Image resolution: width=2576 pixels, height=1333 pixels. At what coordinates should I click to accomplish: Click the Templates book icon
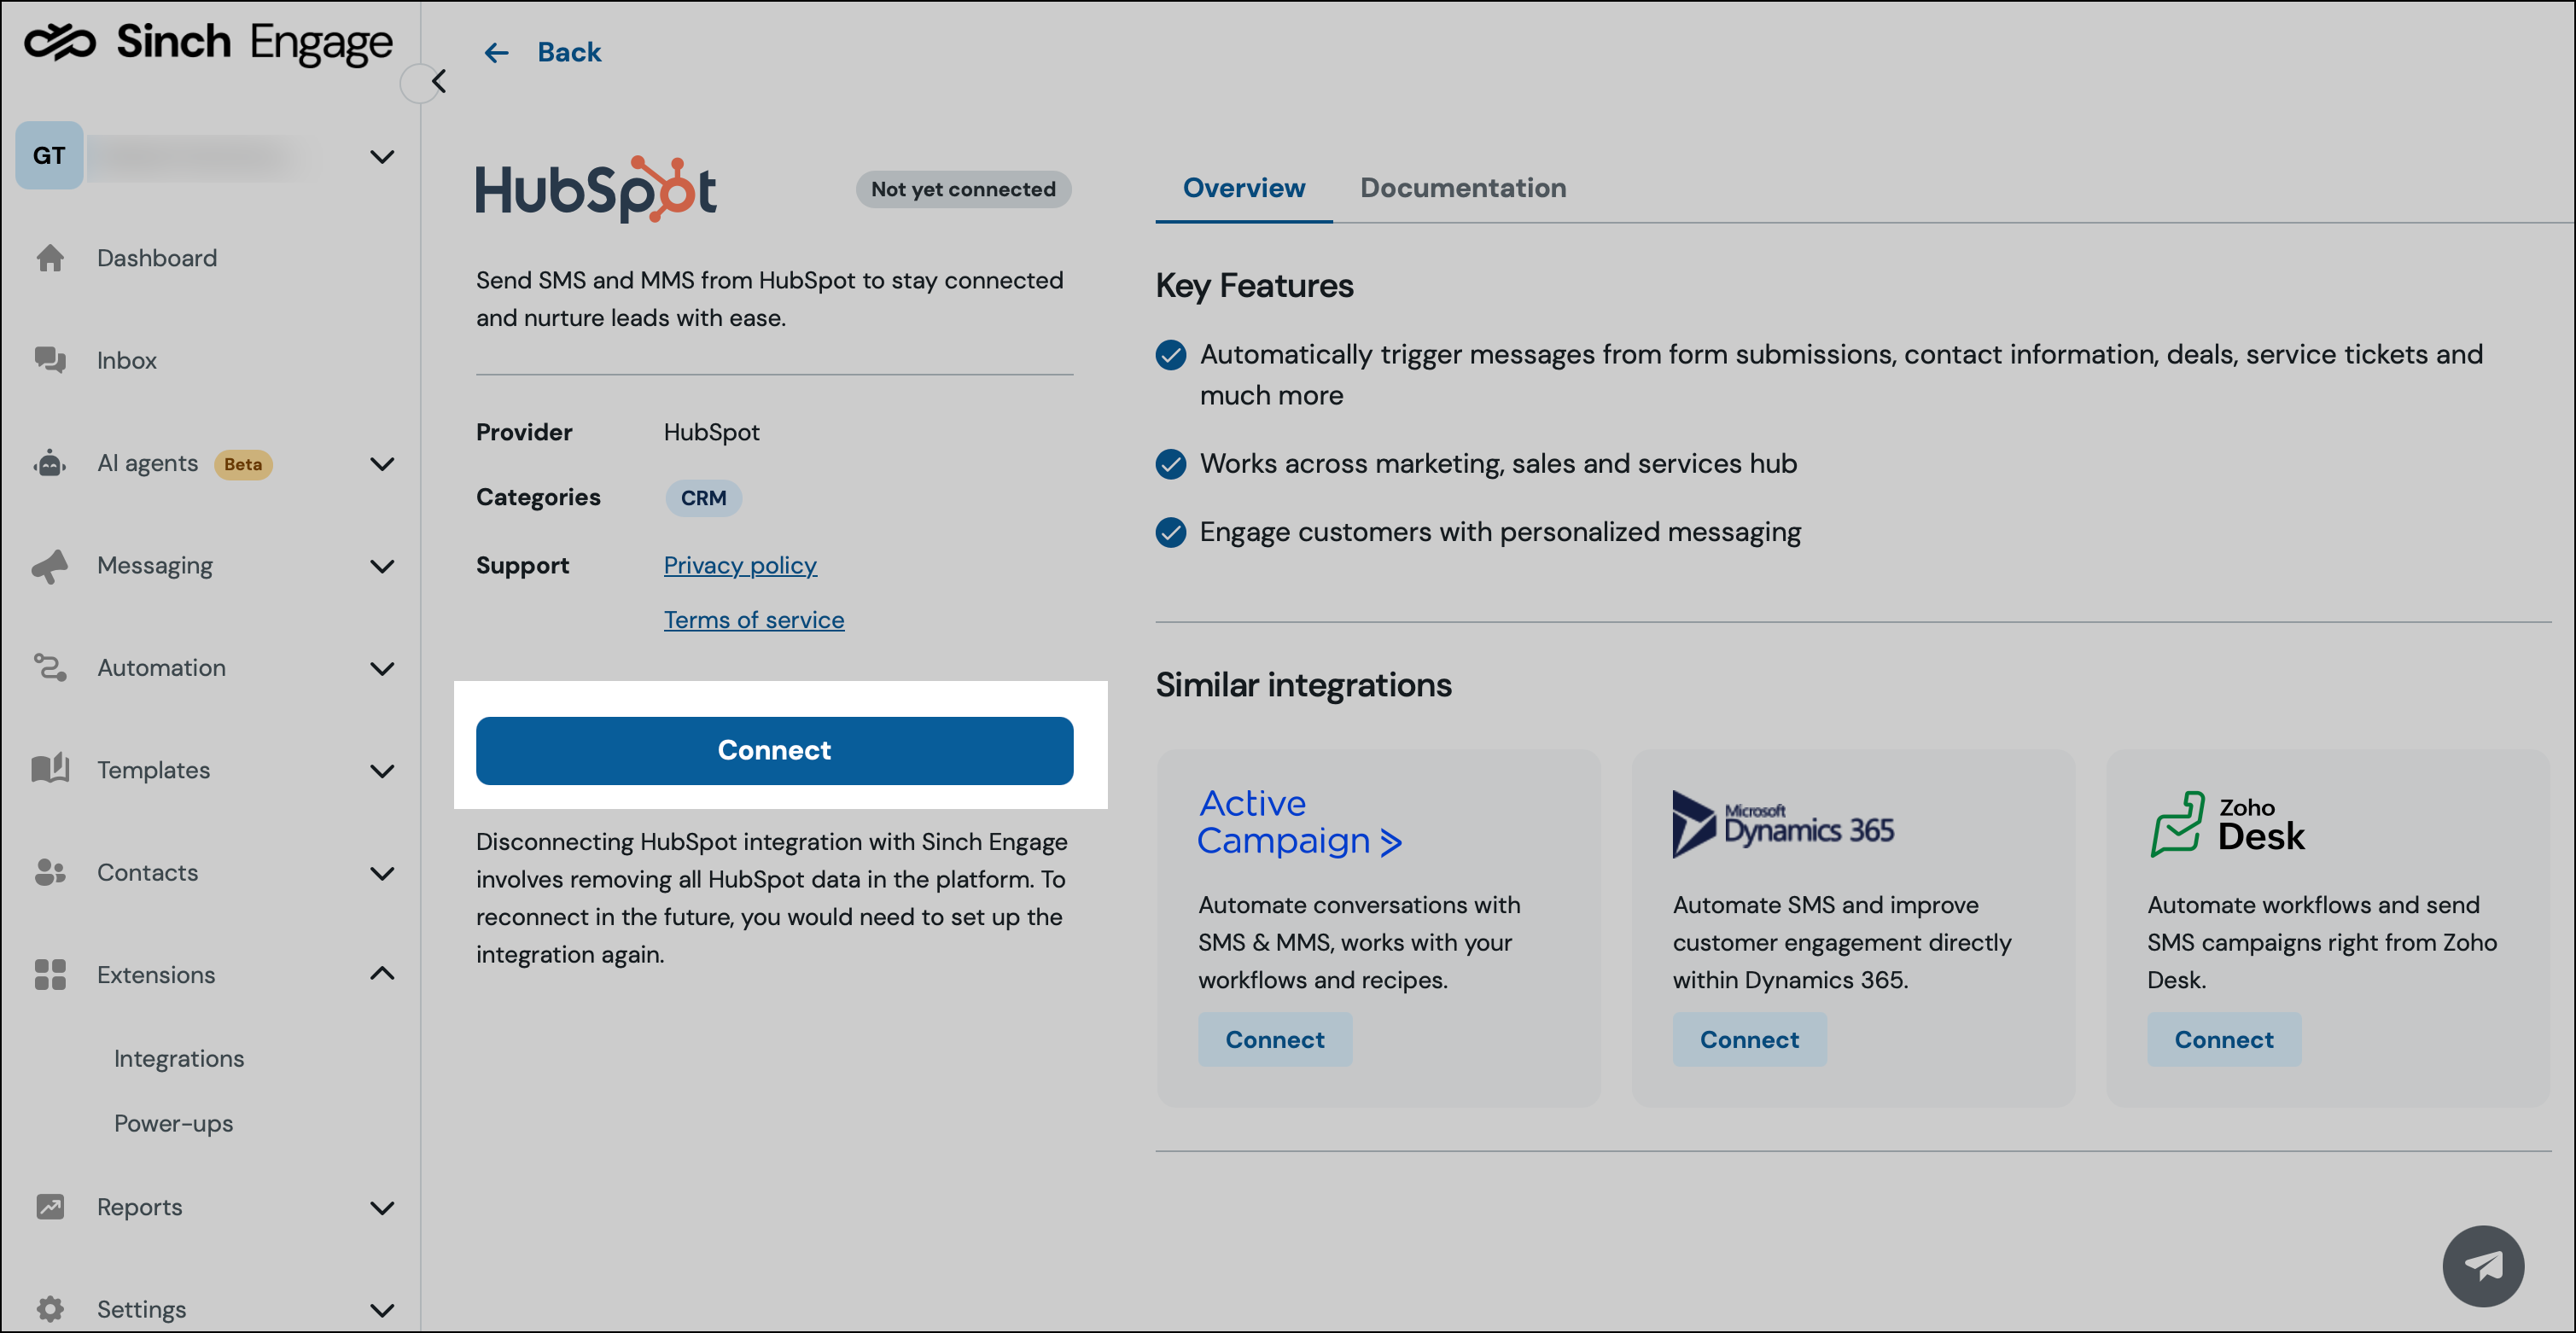pyautogui.click(x=50, y=769)
